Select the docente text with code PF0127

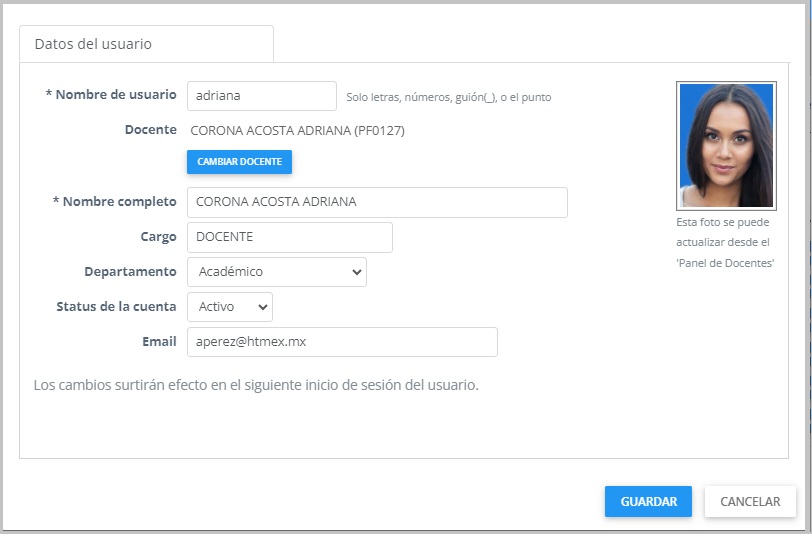pyautogui.click(x=297, y=130)
